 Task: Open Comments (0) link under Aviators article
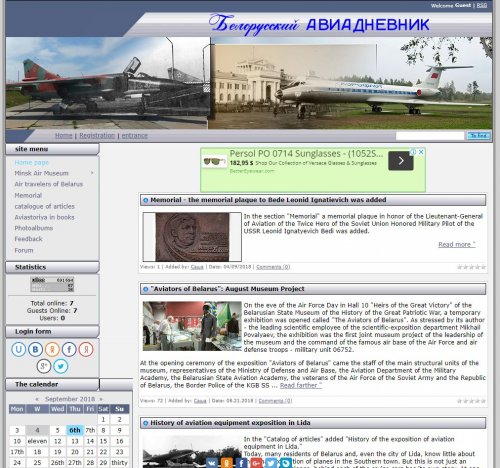pos(275,401)
